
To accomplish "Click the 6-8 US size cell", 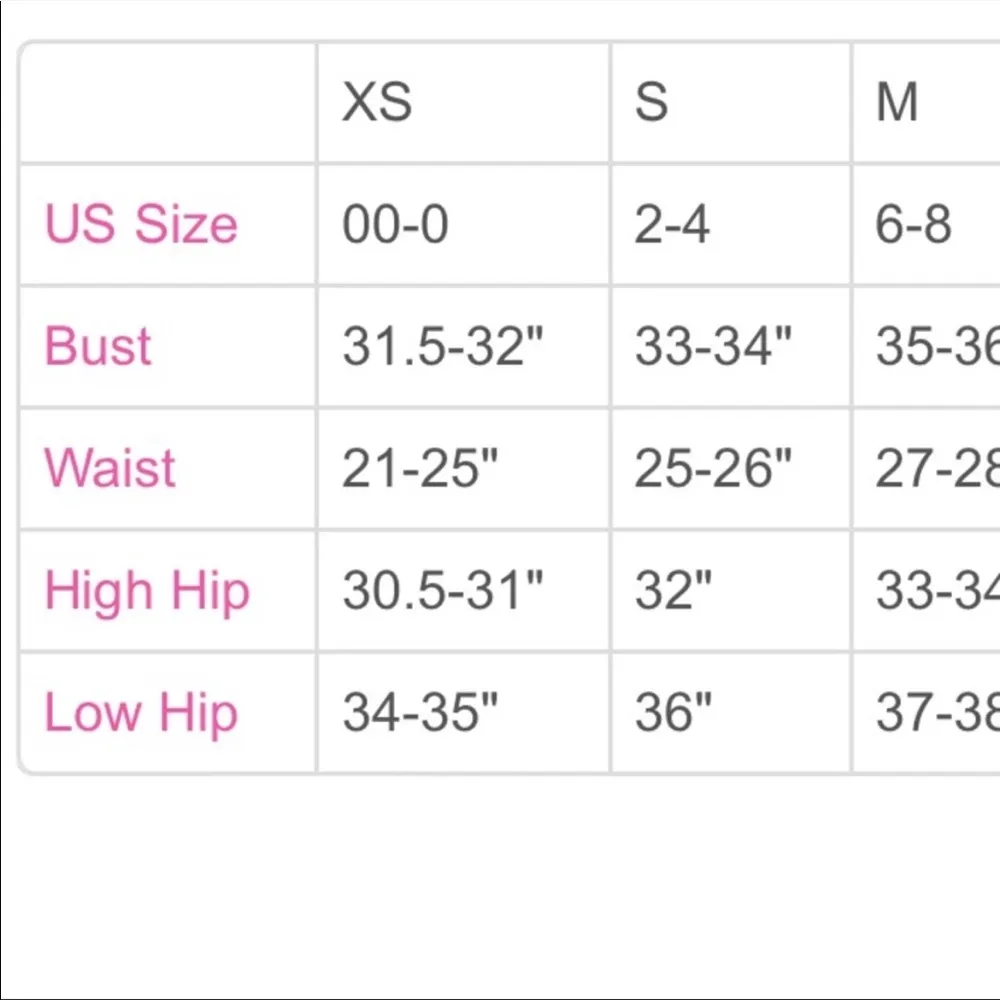I will (x=913, y=224).
